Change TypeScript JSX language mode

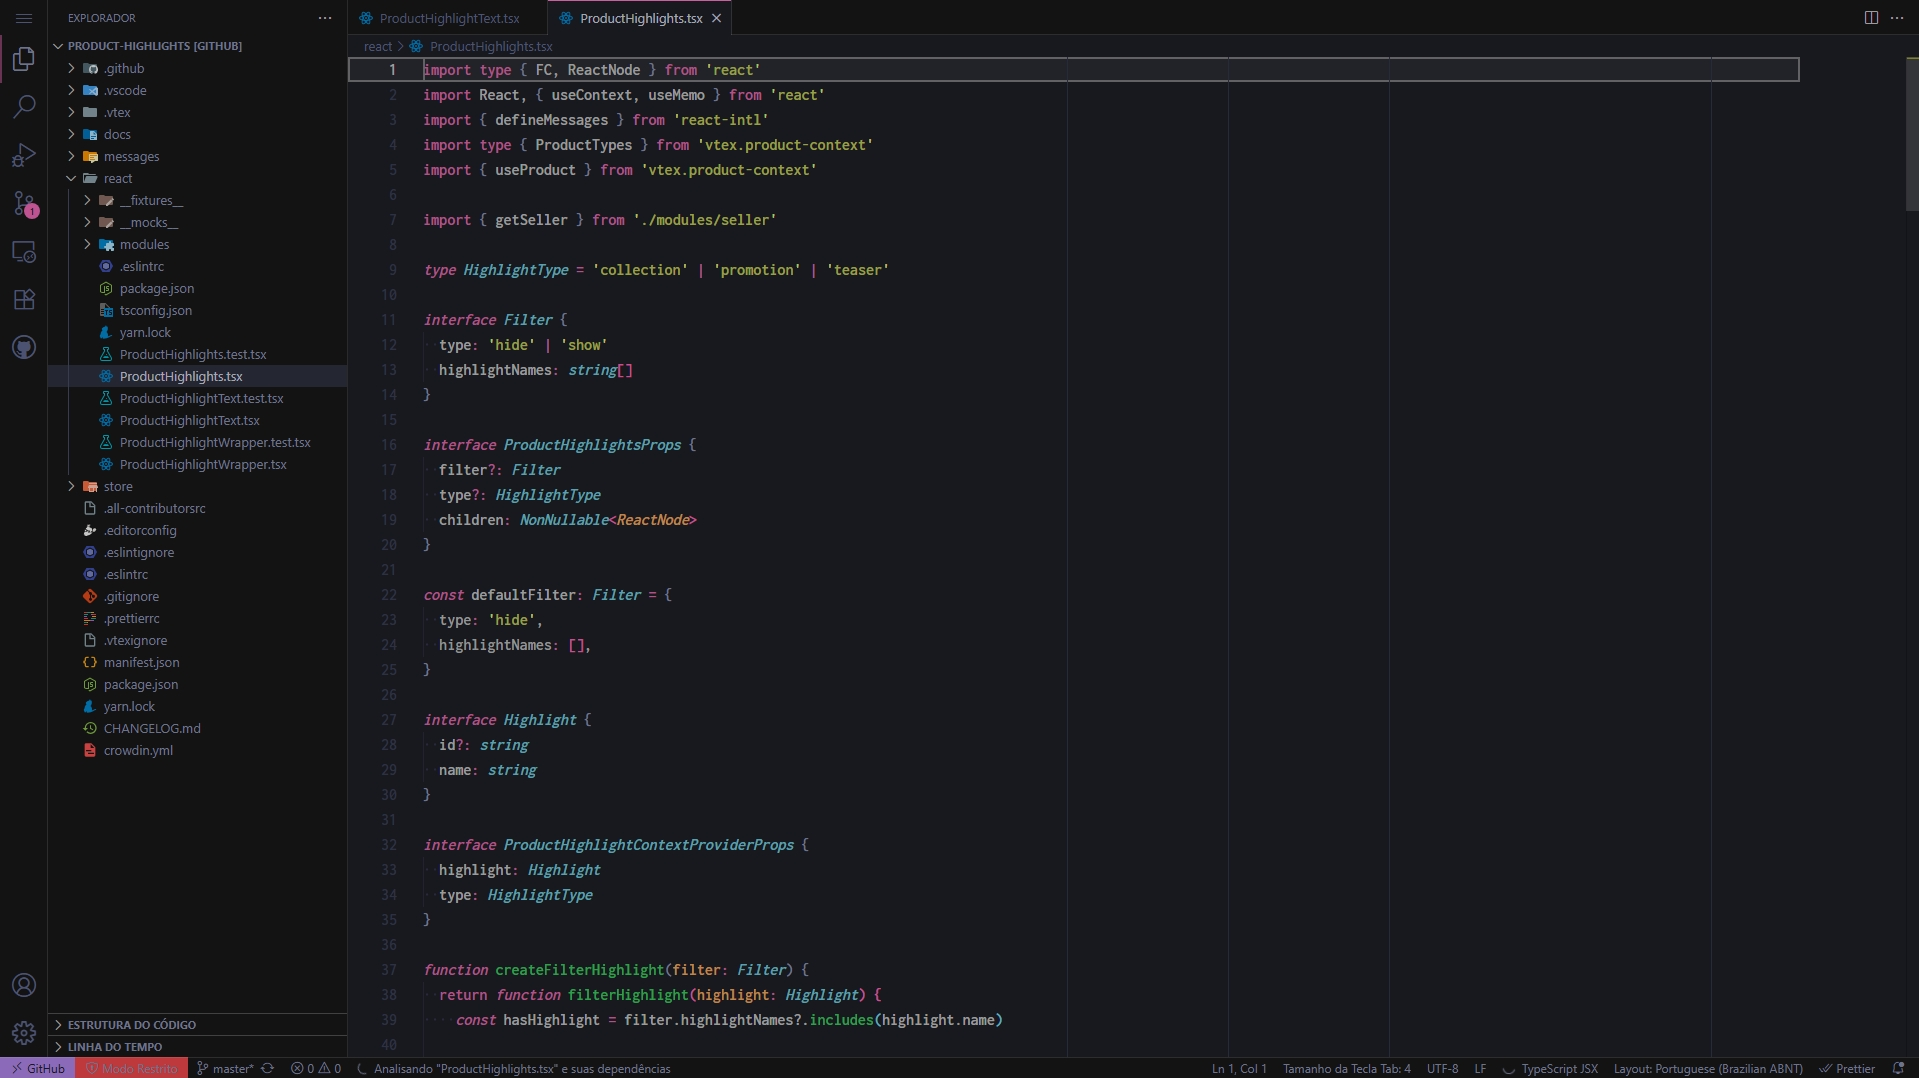[x=1559, y=1068]
